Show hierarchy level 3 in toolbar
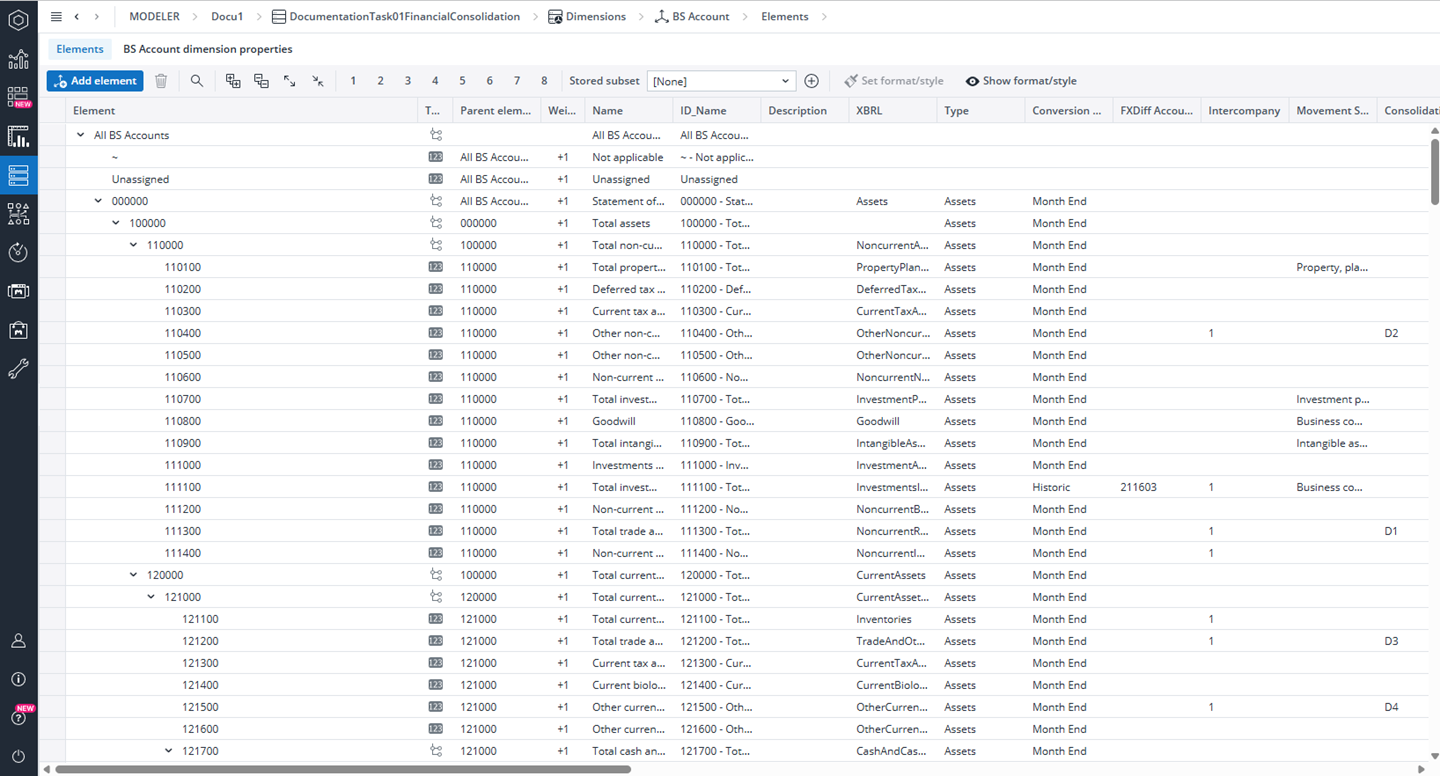1440x776 pixels. (408, 81)
